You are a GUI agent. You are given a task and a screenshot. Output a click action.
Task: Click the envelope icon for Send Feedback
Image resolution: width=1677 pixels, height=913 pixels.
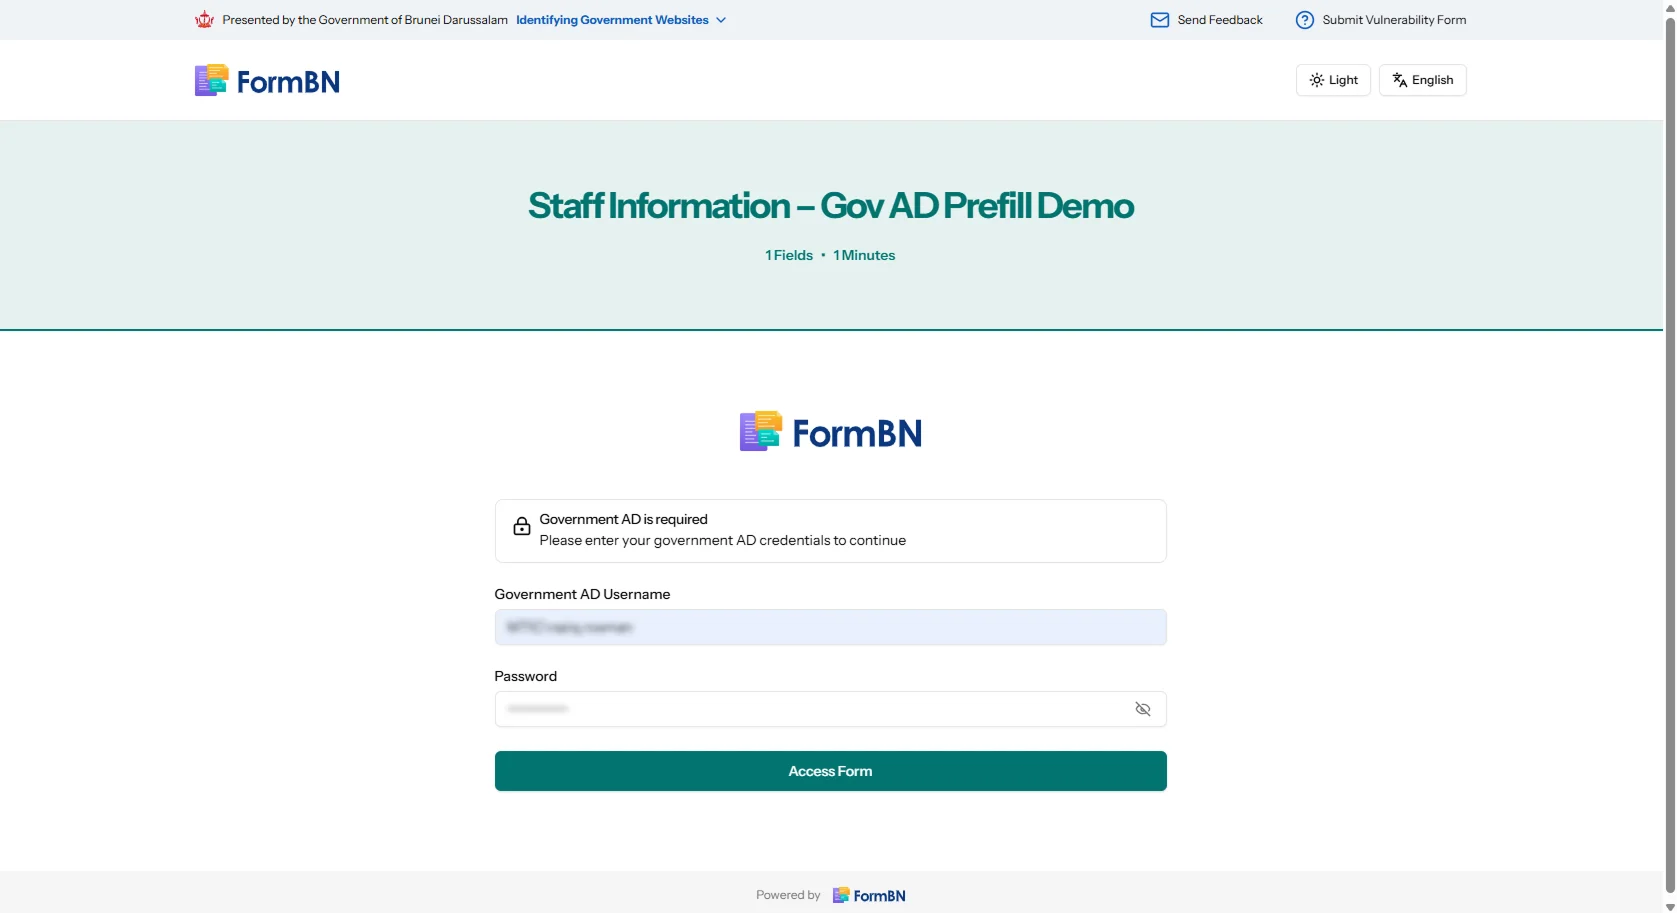[1159, 20]
